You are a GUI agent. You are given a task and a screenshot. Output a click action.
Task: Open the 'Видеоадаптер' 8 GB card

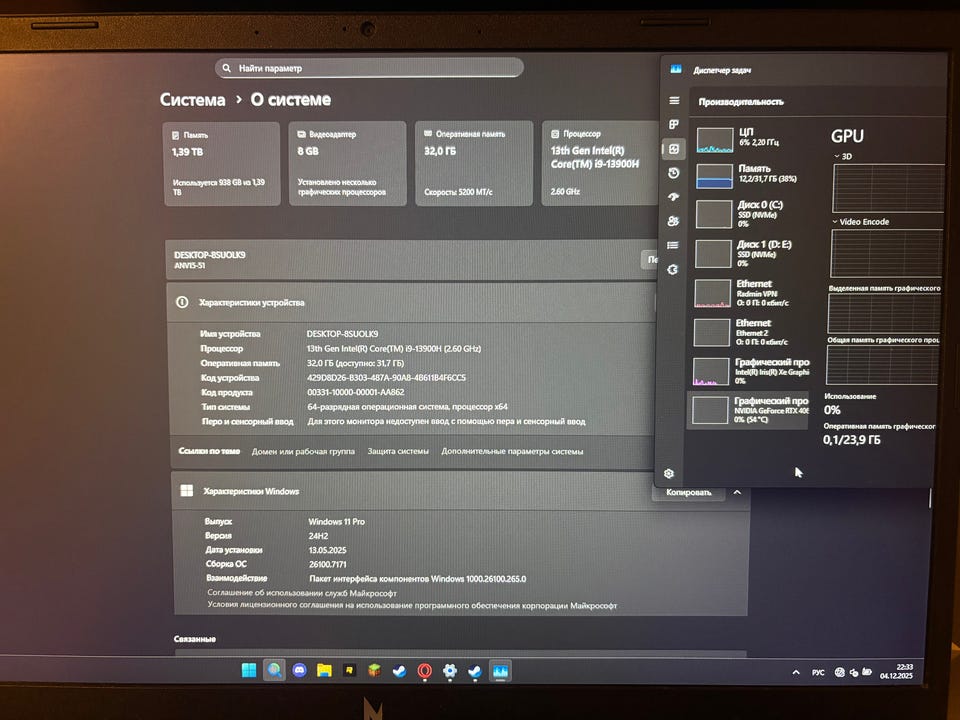(x=347, y=163)
